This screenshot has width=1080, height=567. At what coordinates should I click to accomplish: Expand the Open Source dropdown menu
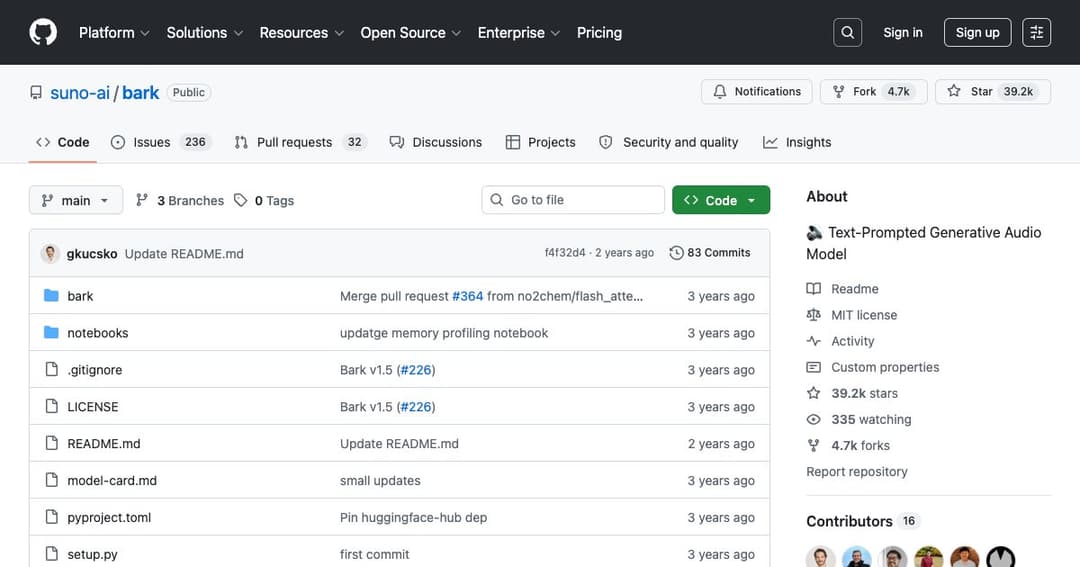411,32
